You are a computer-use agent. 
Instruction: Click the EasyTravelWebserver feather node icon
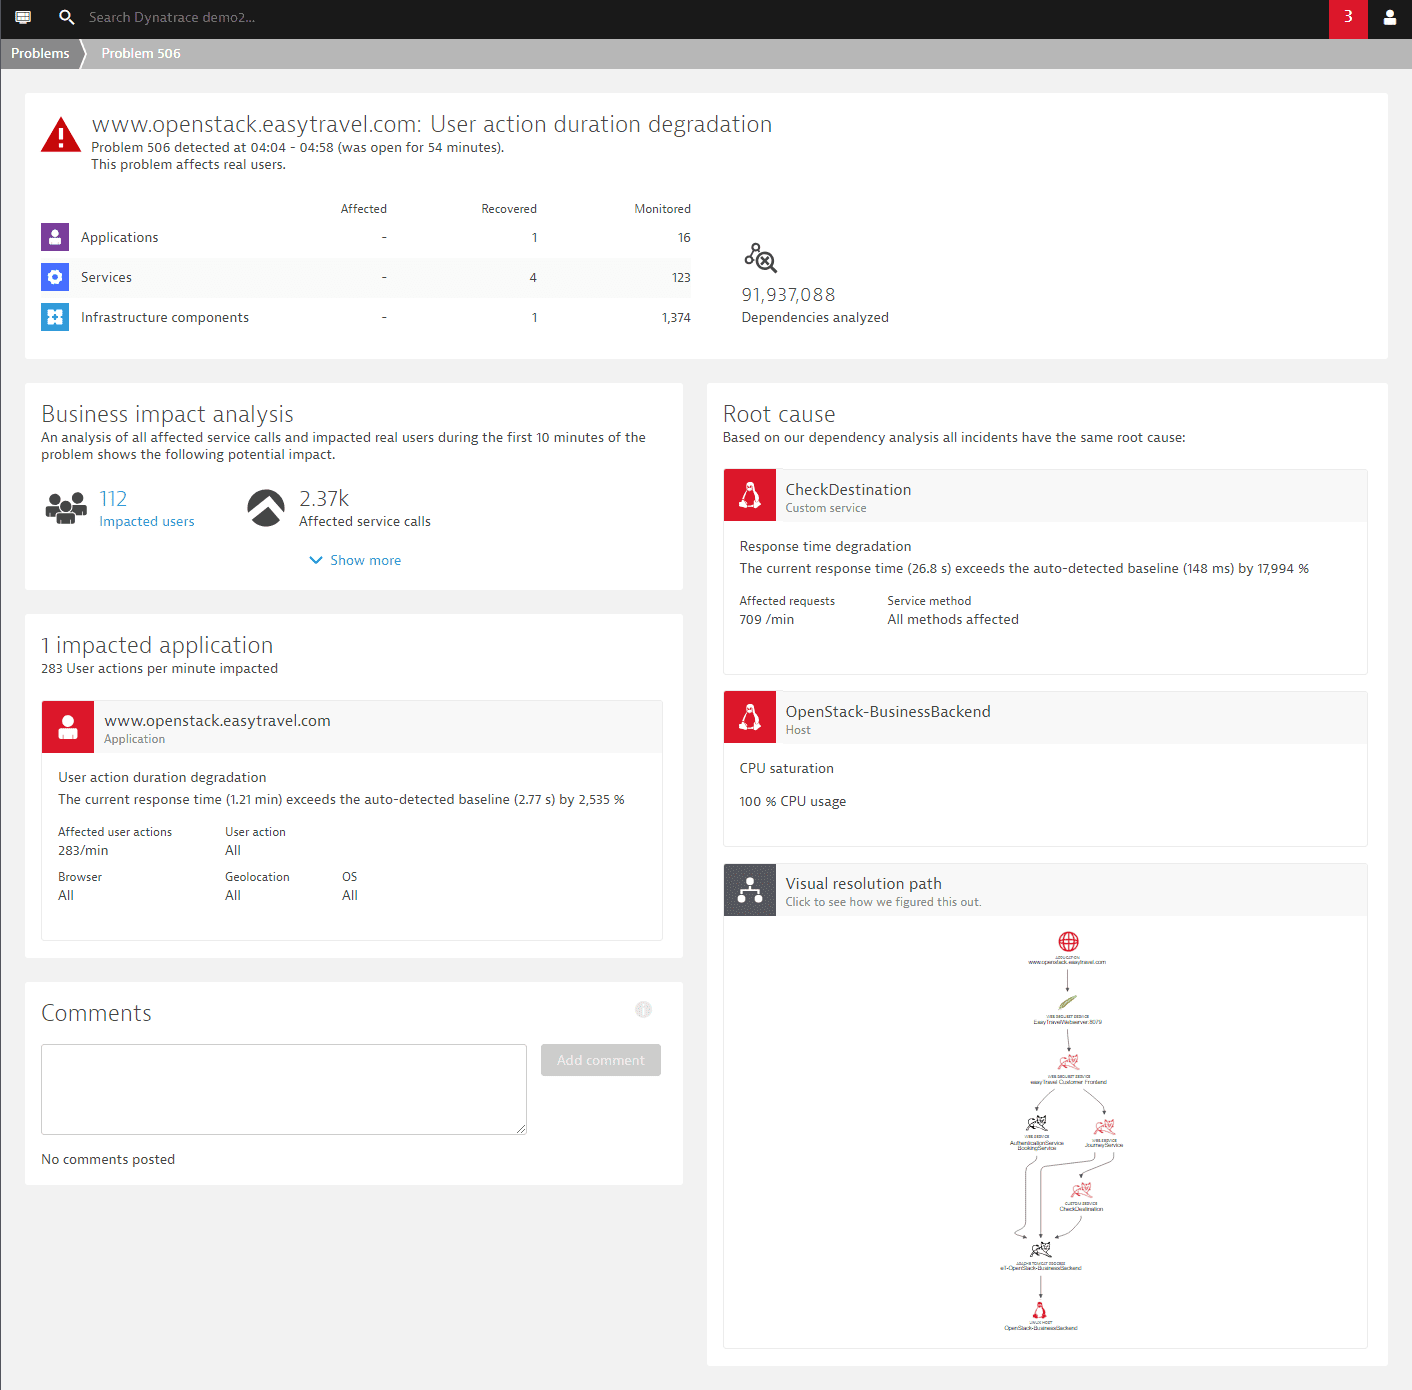coord(1067,1002)
